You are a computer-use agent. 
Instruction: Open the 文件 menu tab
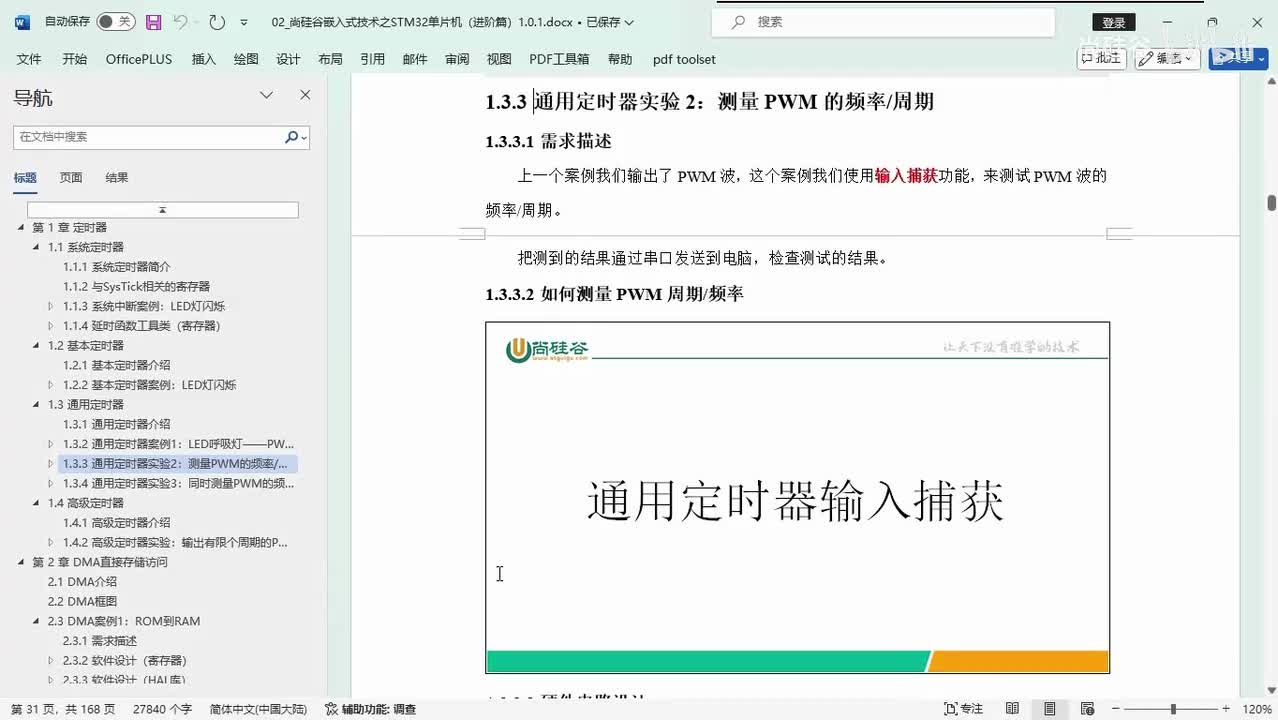click(x=29, y=59)
